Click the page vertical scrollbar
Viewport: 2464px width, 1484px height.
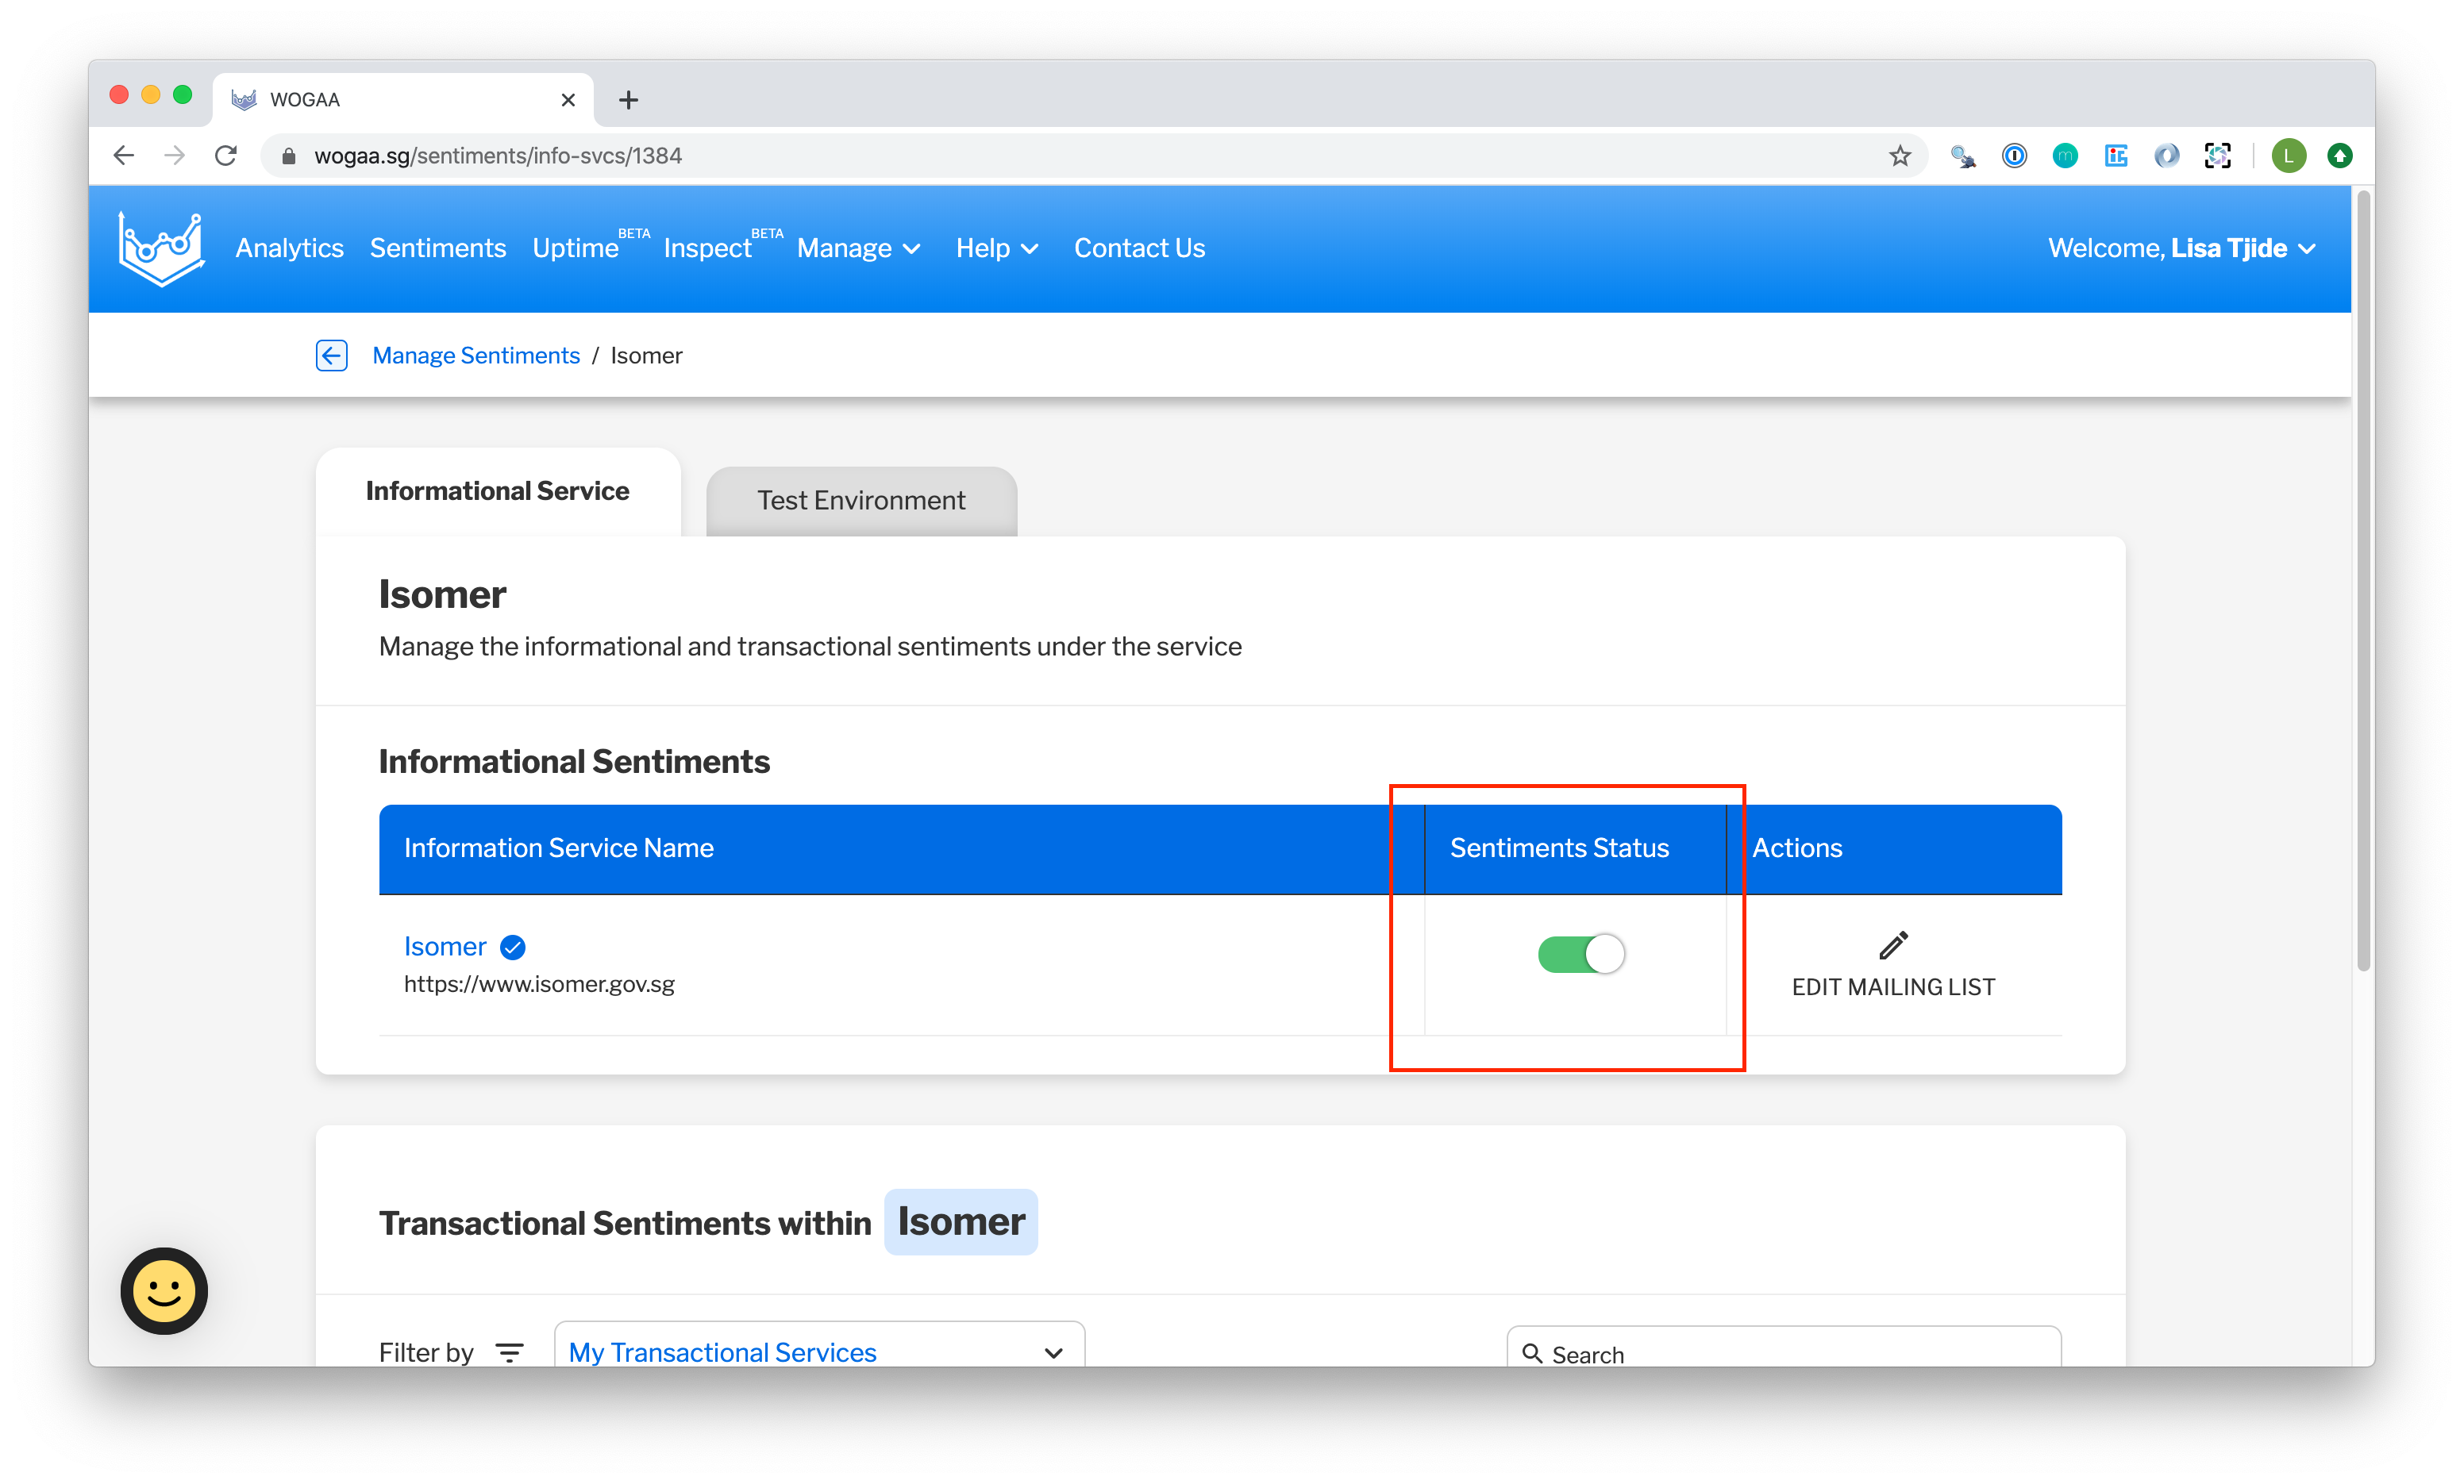pyautogui.click(x=2362, y=580)
